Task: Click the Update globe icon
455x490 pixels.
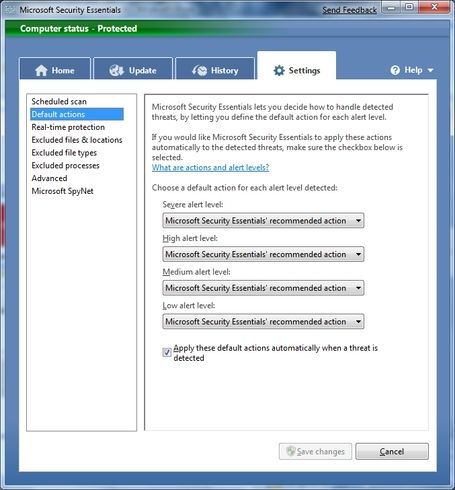Action: point(116,70)
